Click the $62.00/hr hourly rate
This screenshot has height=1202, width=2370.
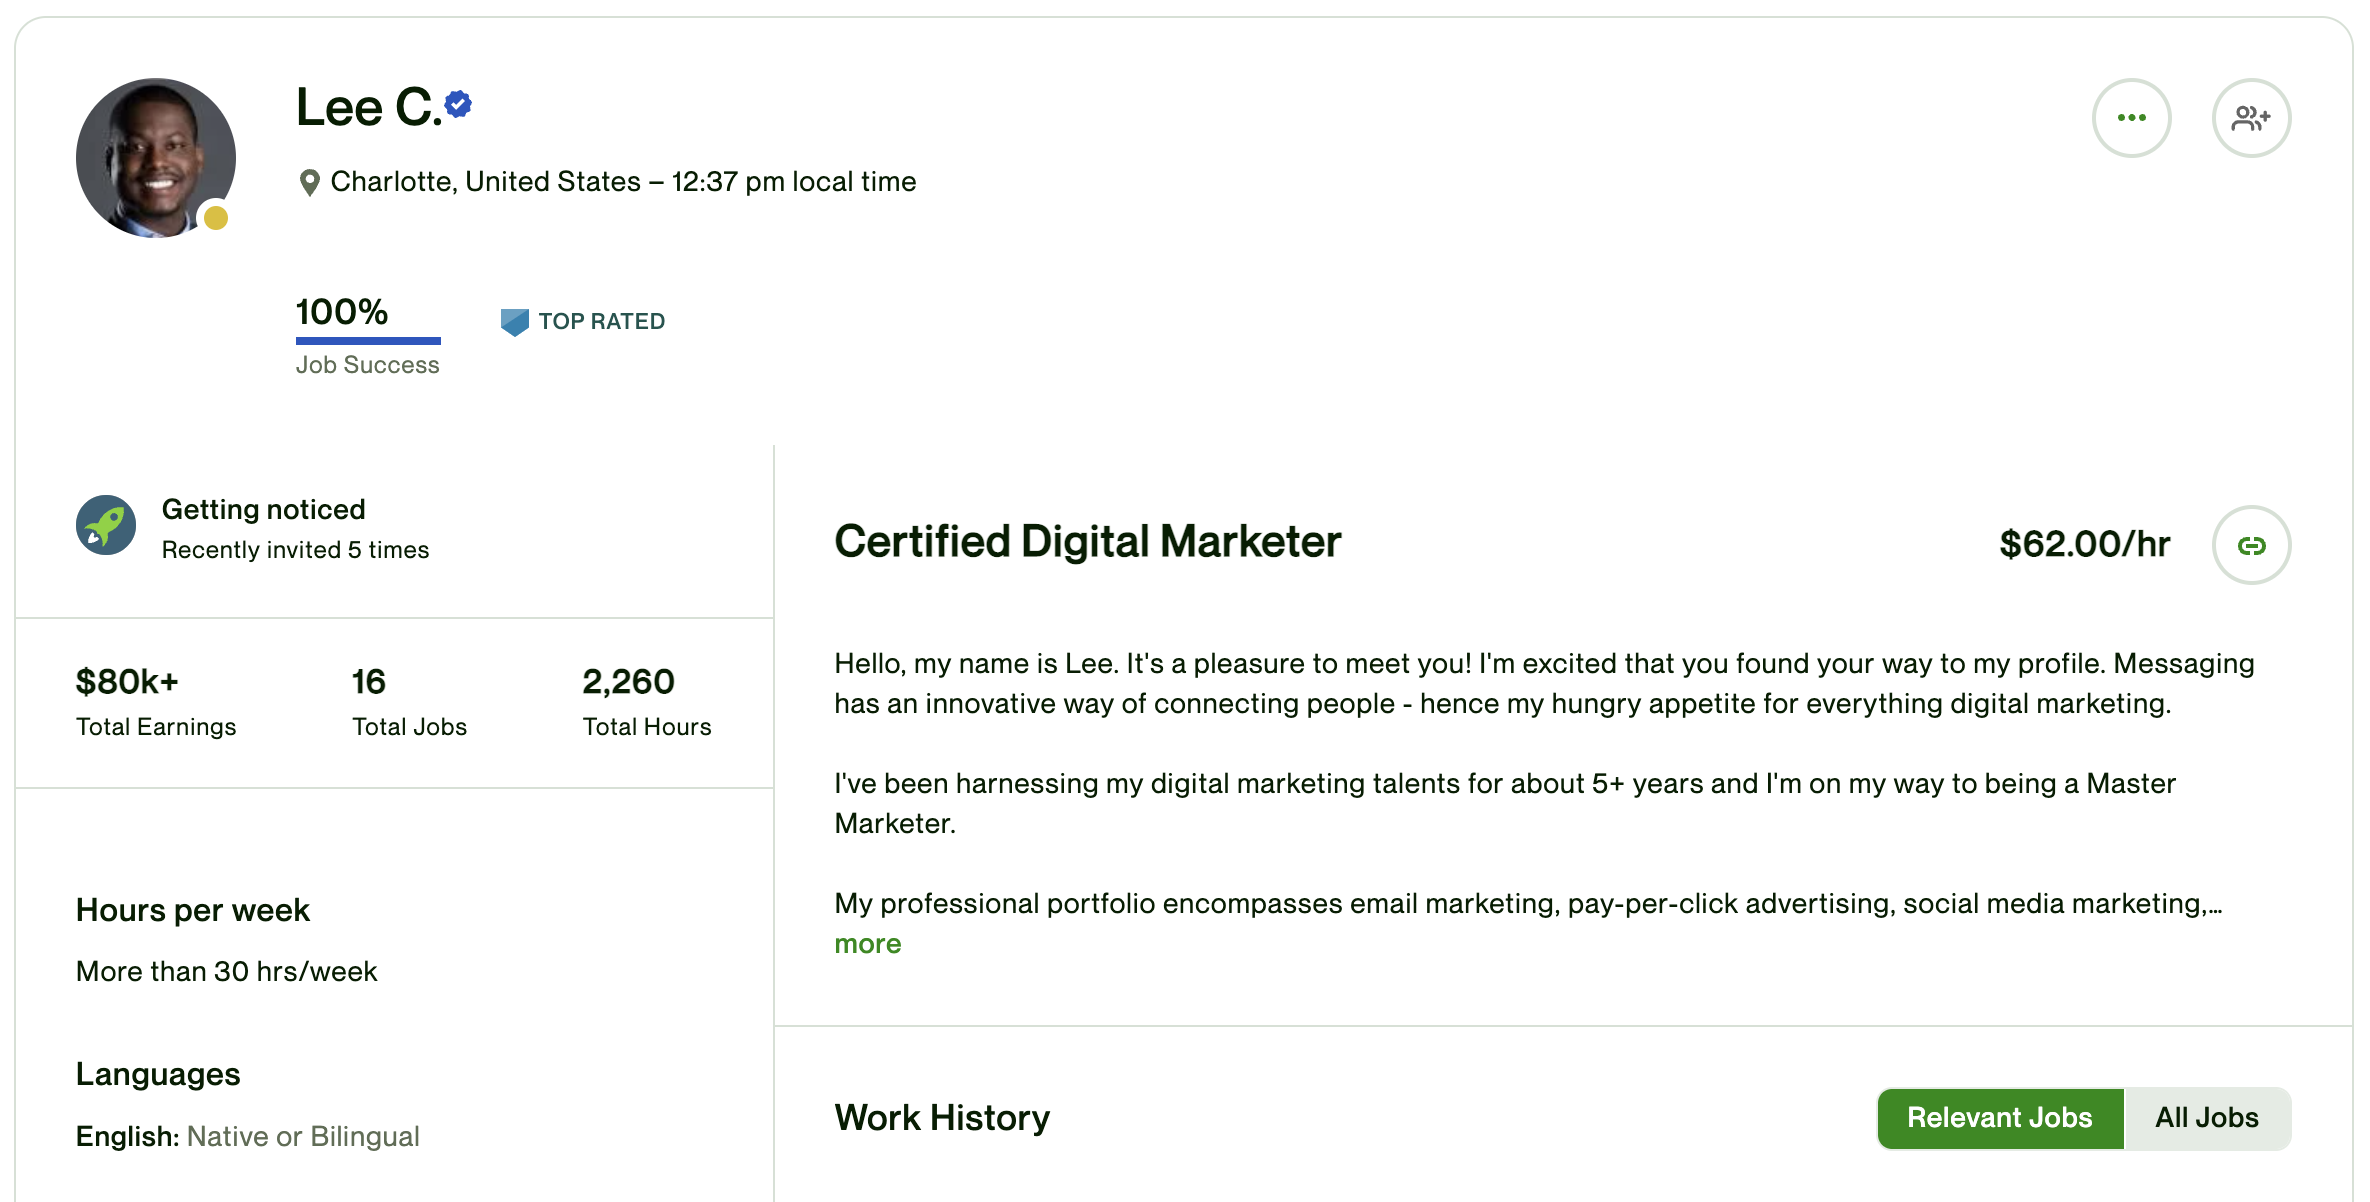[x=2084, y=544]
